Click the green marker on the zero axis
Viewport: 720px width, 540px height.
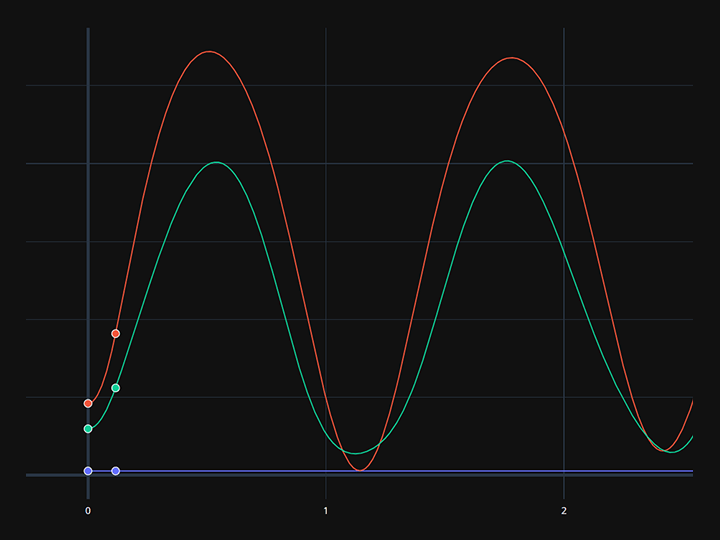pyautogui.click(x=88, y=428)
